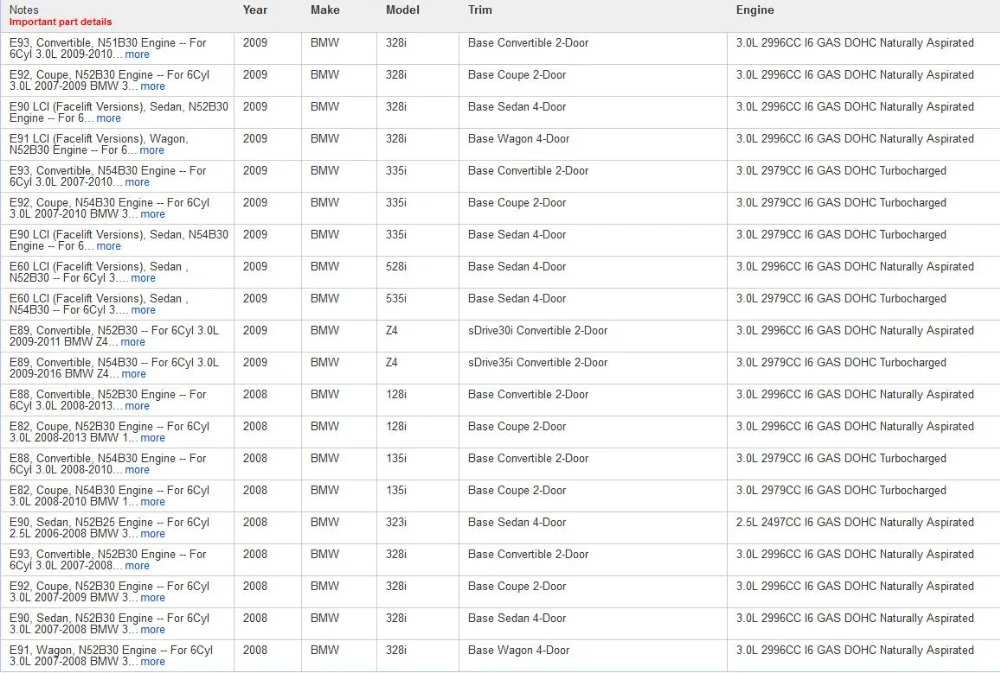
Task: Select "323i" model cell
Action: [x=396, y=522]
